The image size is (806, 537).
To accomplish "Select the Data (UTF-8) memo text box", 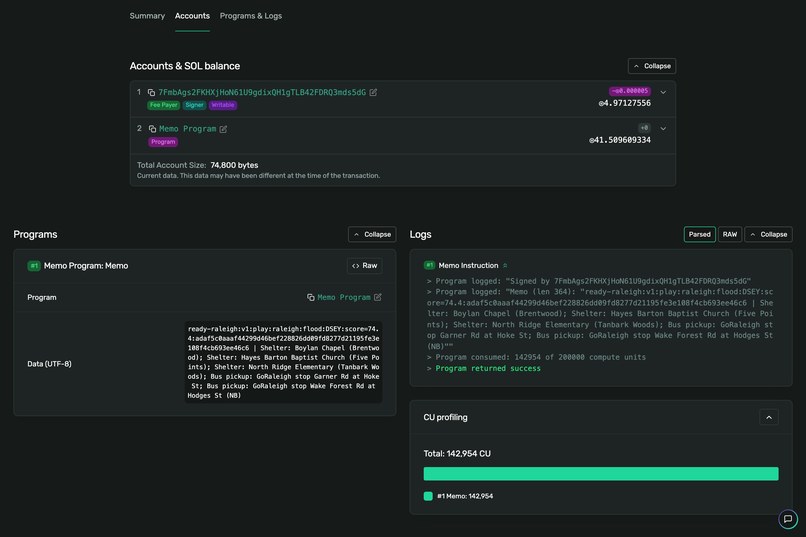I will pyautogui.click(x=283, y=362).
